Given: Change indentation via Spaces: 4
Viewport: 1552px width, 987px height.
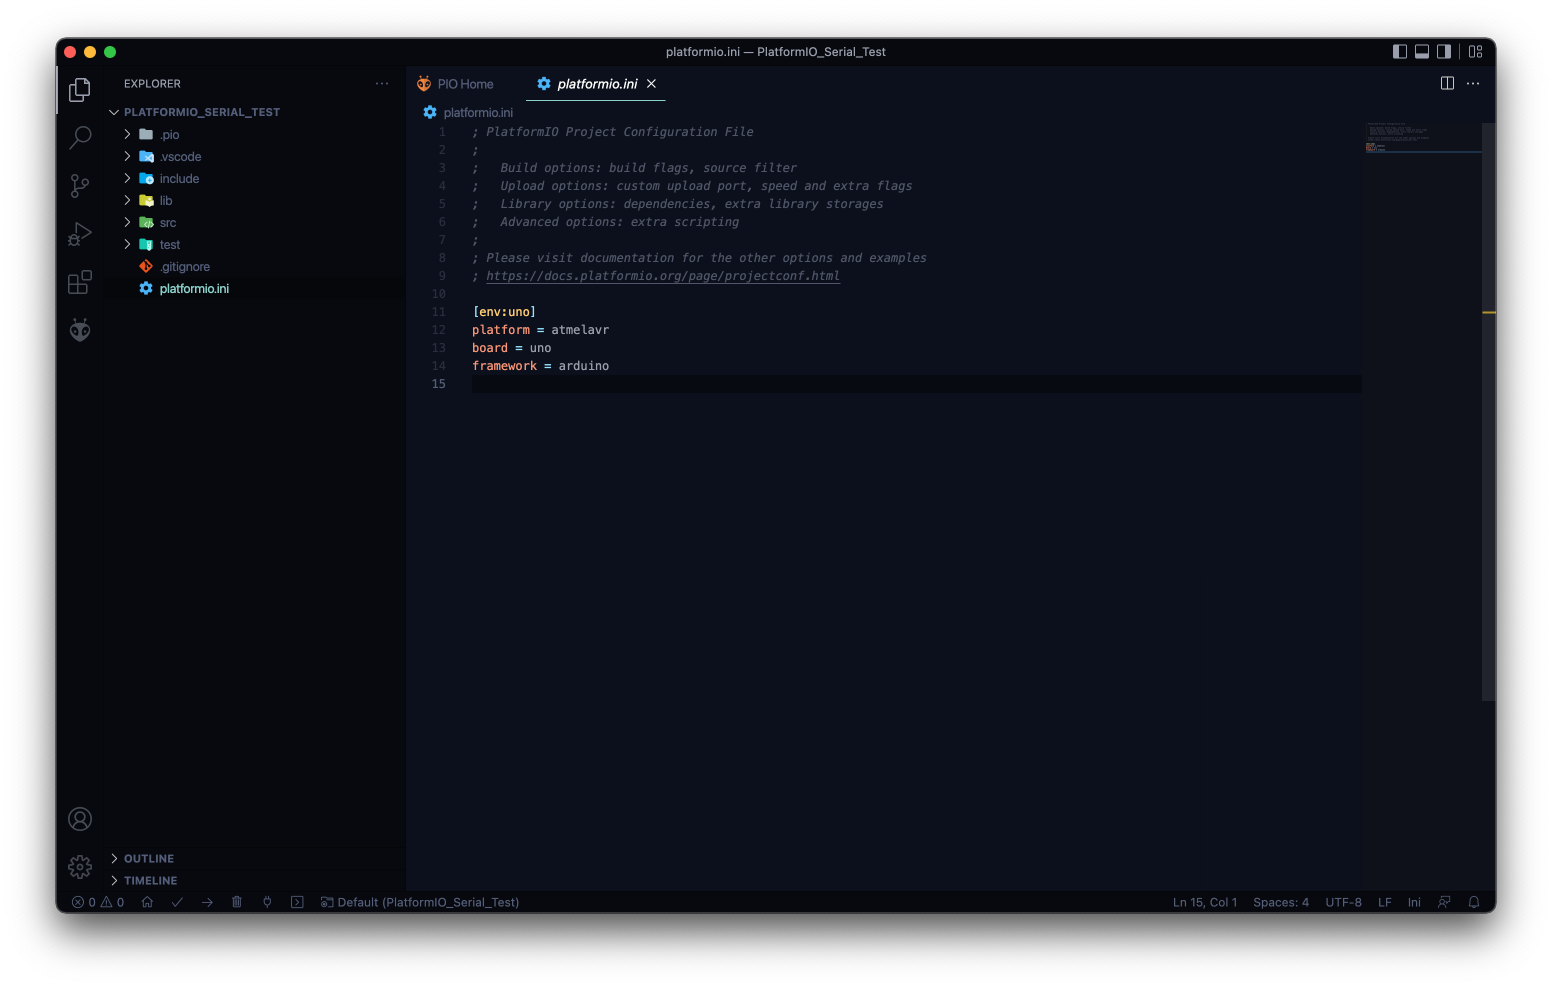Looking at the screenshot, I should 1281,902.
